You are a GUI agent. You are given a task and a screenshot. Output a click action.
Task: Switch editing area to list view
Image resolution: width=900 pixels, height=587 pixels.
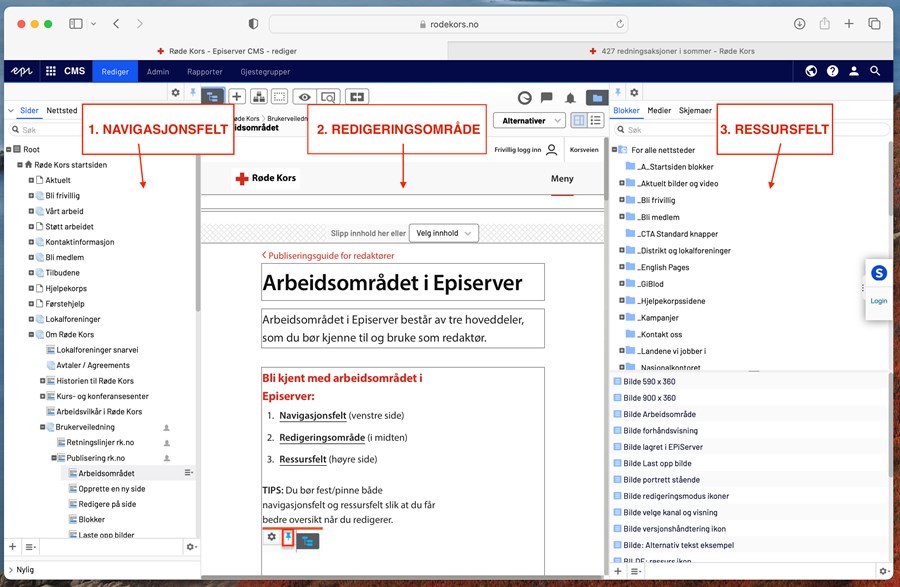pyautogui.click(x=593, y=120)
